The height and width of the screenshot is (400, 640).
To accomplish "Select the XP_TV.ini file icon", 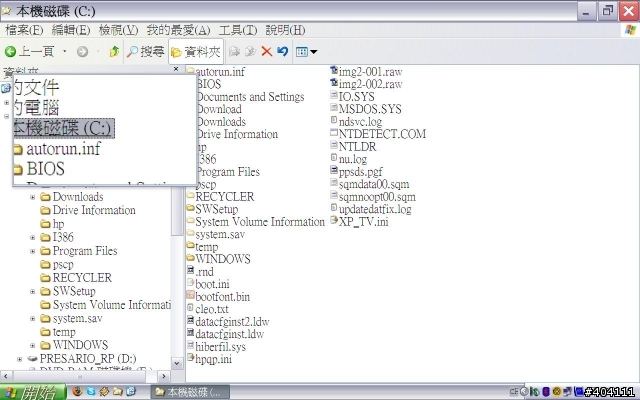I will click(334, 220).
